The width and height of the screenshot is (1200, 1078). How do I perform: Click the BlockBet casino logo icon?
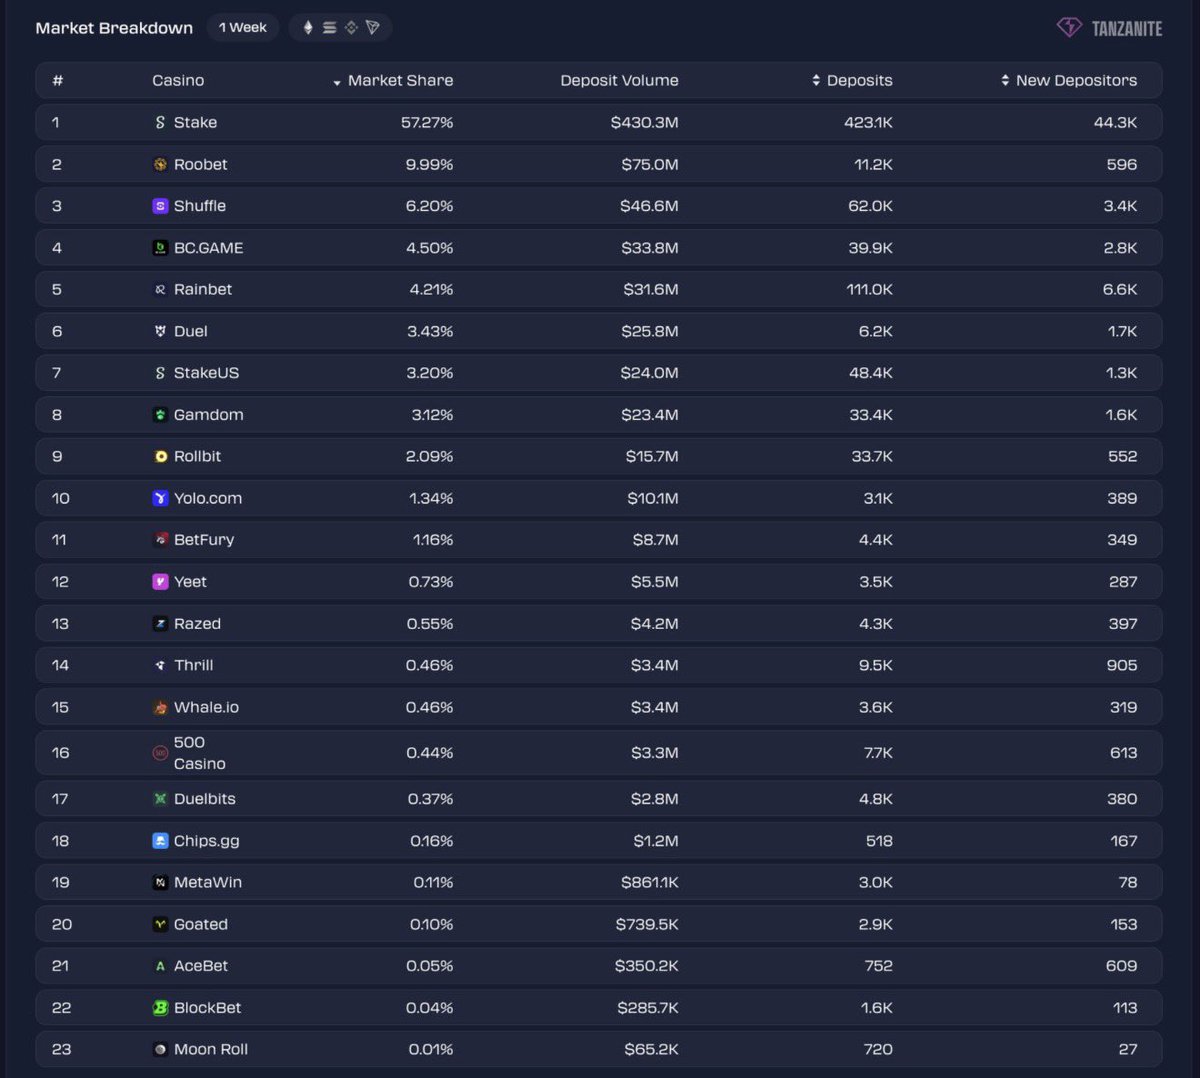point(160,1008)
